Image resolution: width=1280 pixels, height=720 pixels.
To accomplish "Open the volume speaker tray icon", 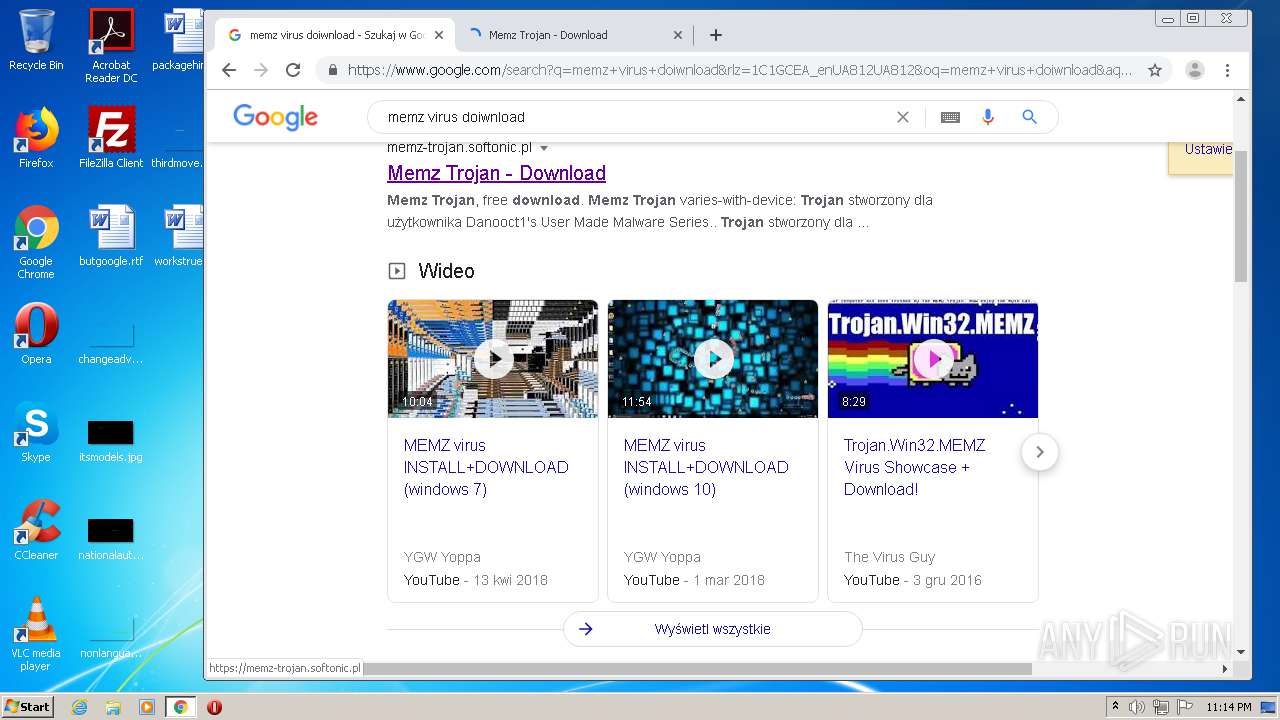I will [x=1137, y=707].
